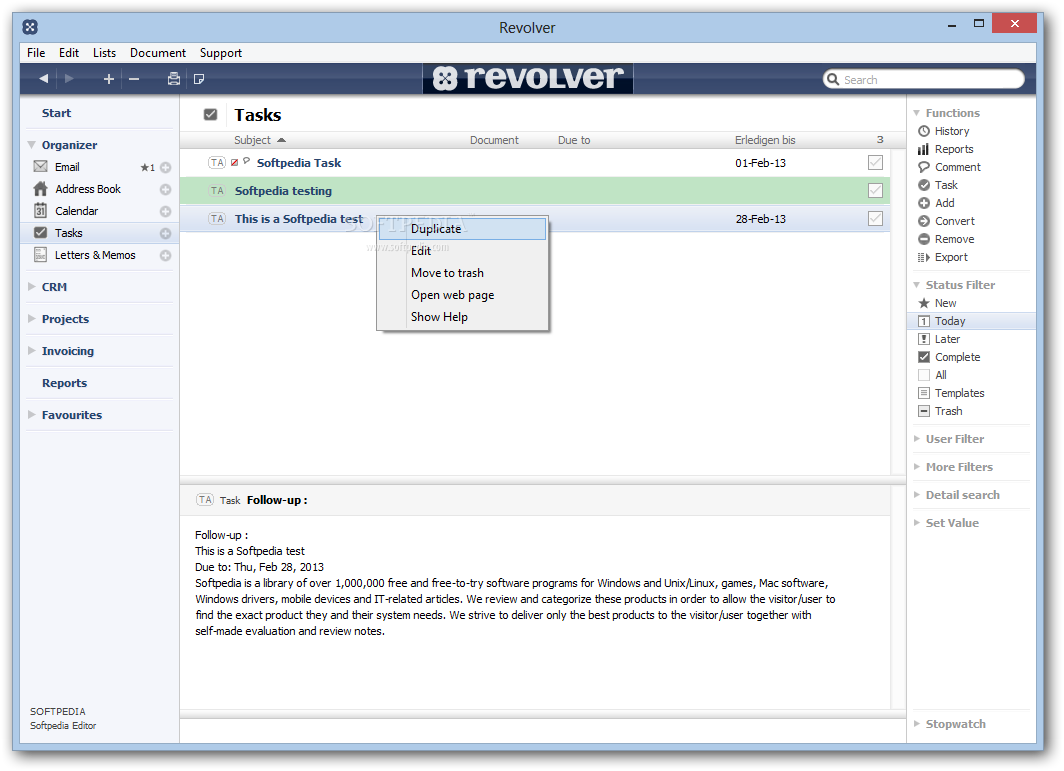Expand the More Filters panel
Viewport: 1064px width, 771px height.
click(x=917, y=466)
